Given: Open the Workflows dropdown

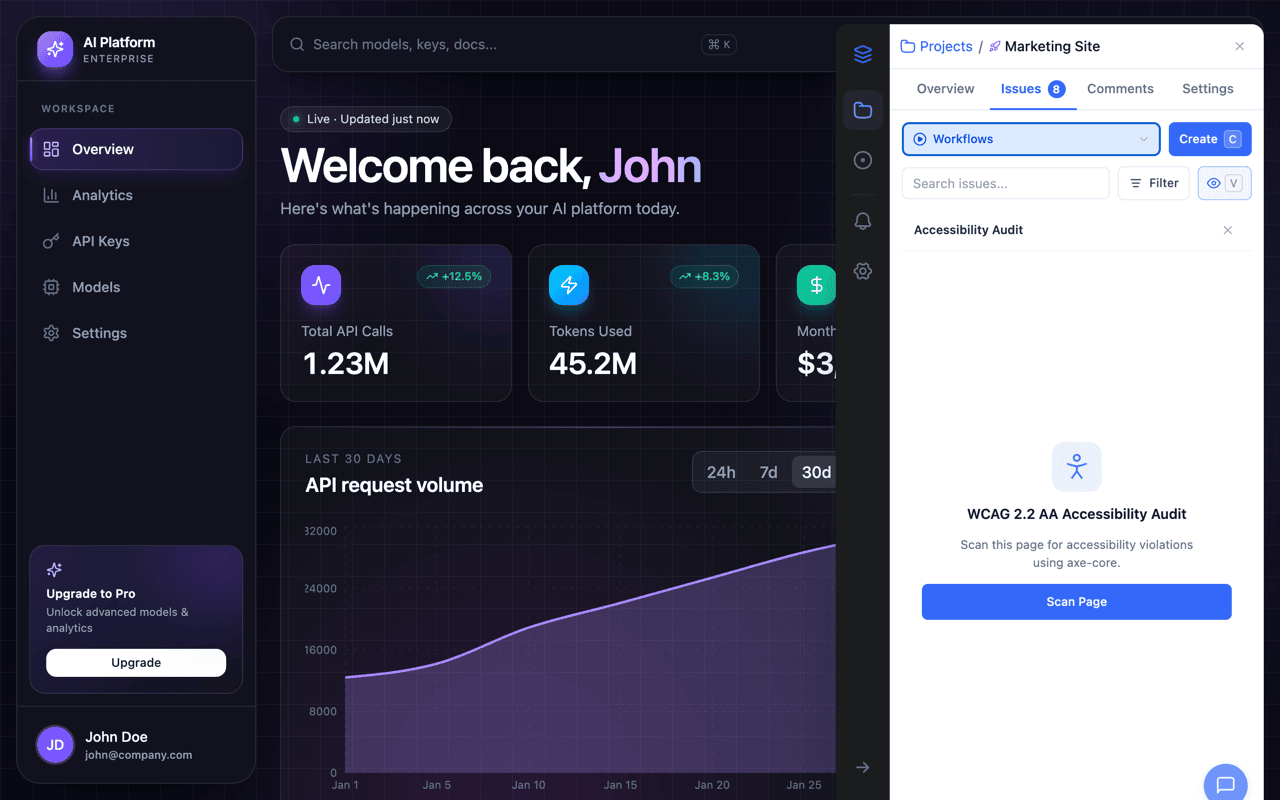Looking at the screenshot, I should tap(1031, 139).
